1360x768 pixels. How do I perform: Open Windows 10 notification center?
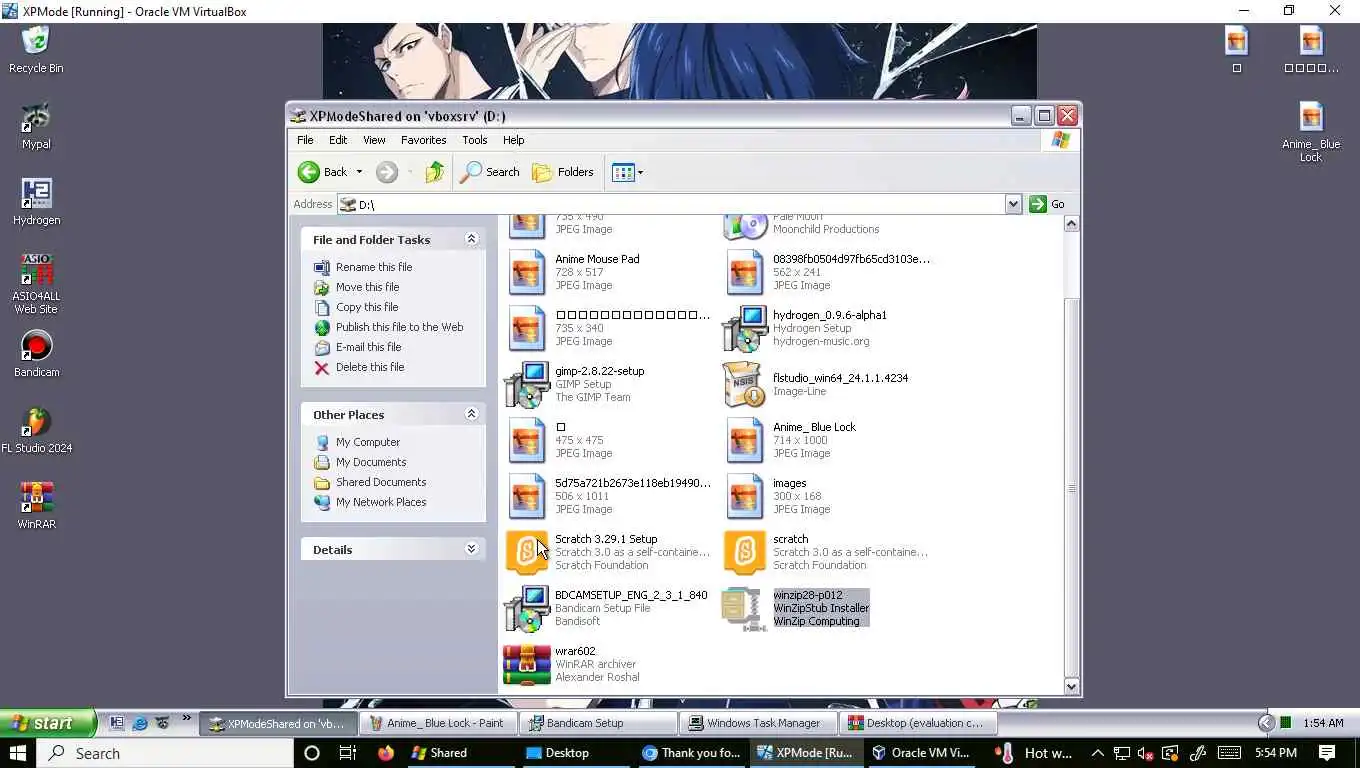[1327, 753]
